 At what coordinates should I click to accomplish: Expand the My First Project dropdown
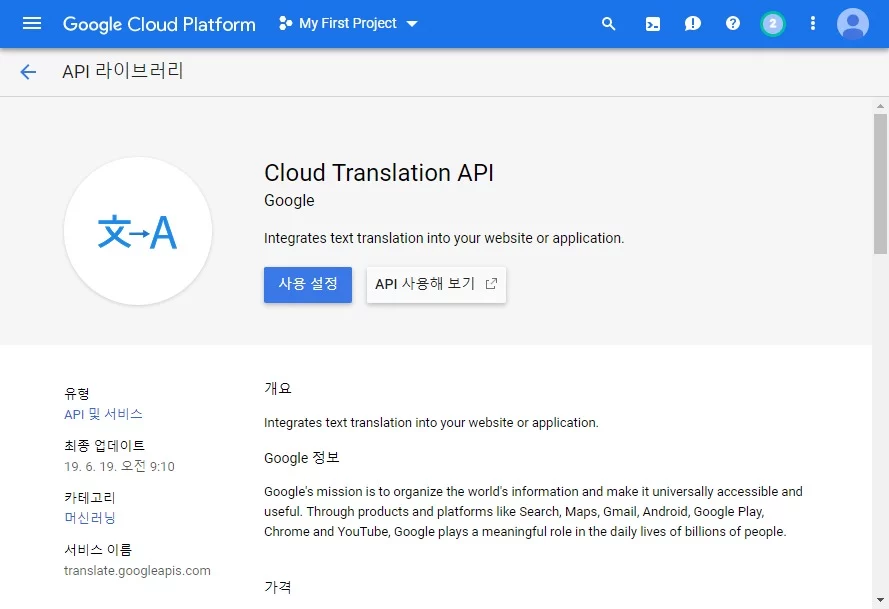tap(412, 24)
